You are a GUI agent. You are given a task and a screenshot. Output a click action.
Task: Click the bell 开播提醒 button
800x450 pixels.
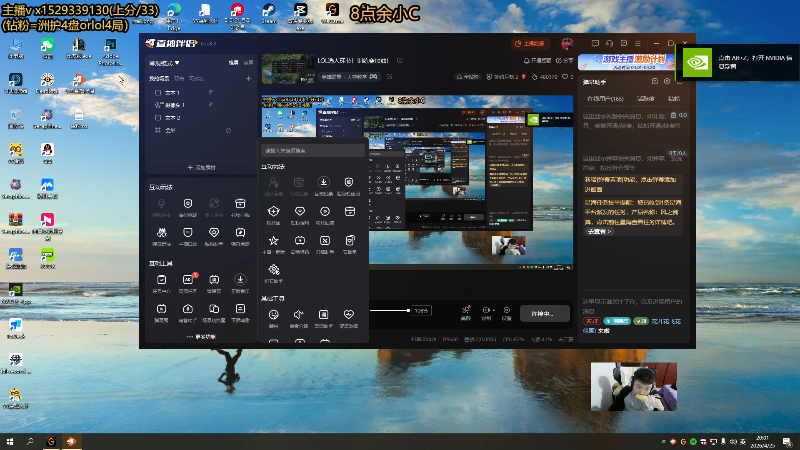click(537, 60)
